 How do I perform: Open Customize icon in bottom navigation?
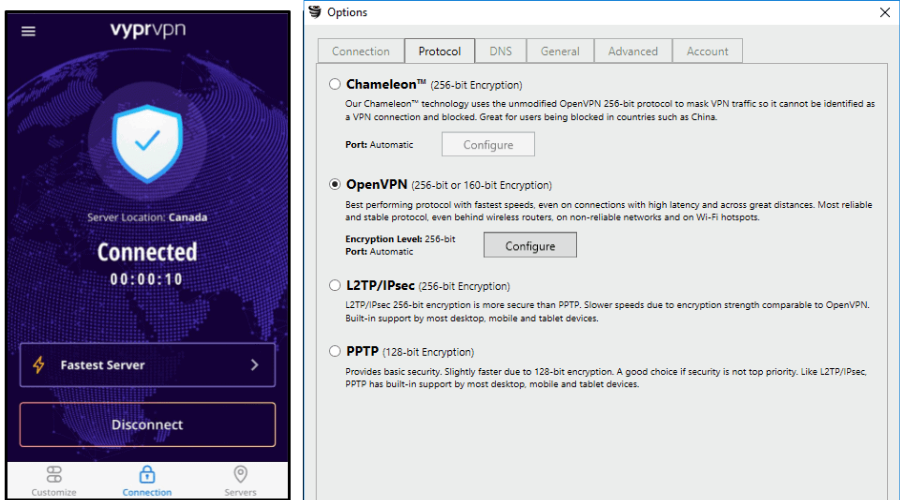[x=54, y=474]
